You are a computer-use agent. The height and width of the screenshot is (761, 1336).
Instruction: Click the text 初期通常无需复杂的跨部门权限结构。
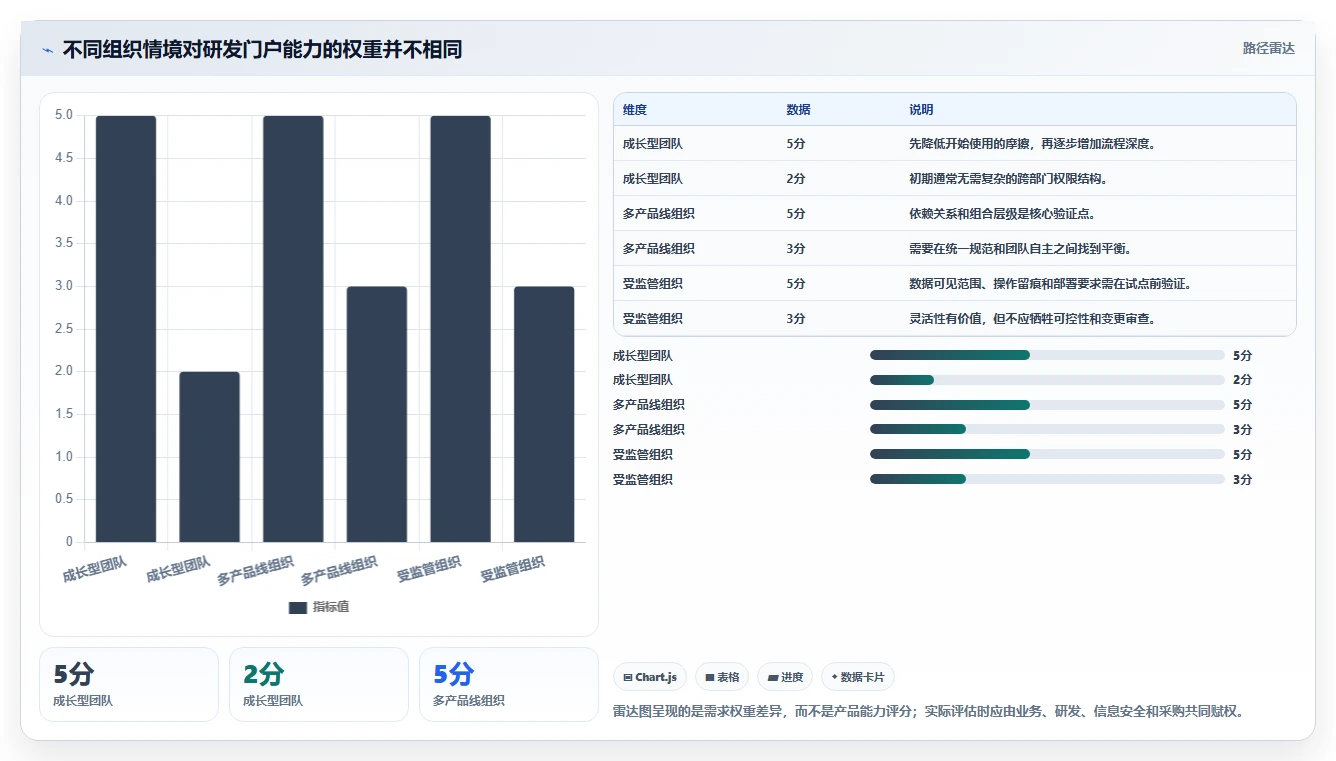pyautogui.click(x=1008, y=179)
